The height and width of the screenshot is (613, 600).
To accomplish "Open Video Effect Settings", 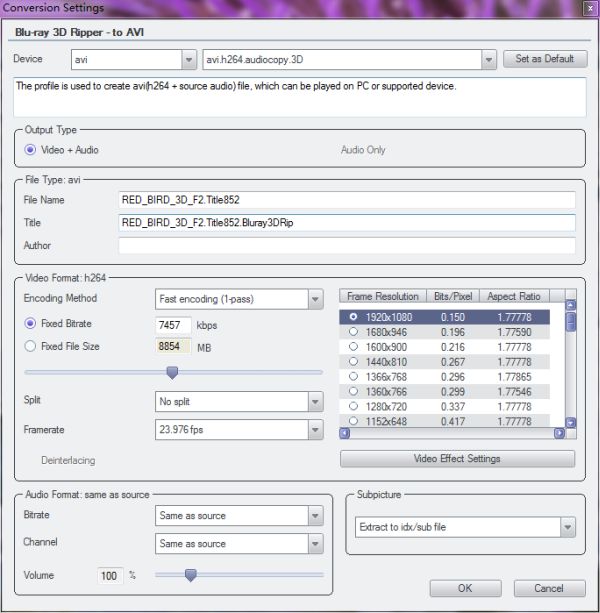I will pos(457,459).
